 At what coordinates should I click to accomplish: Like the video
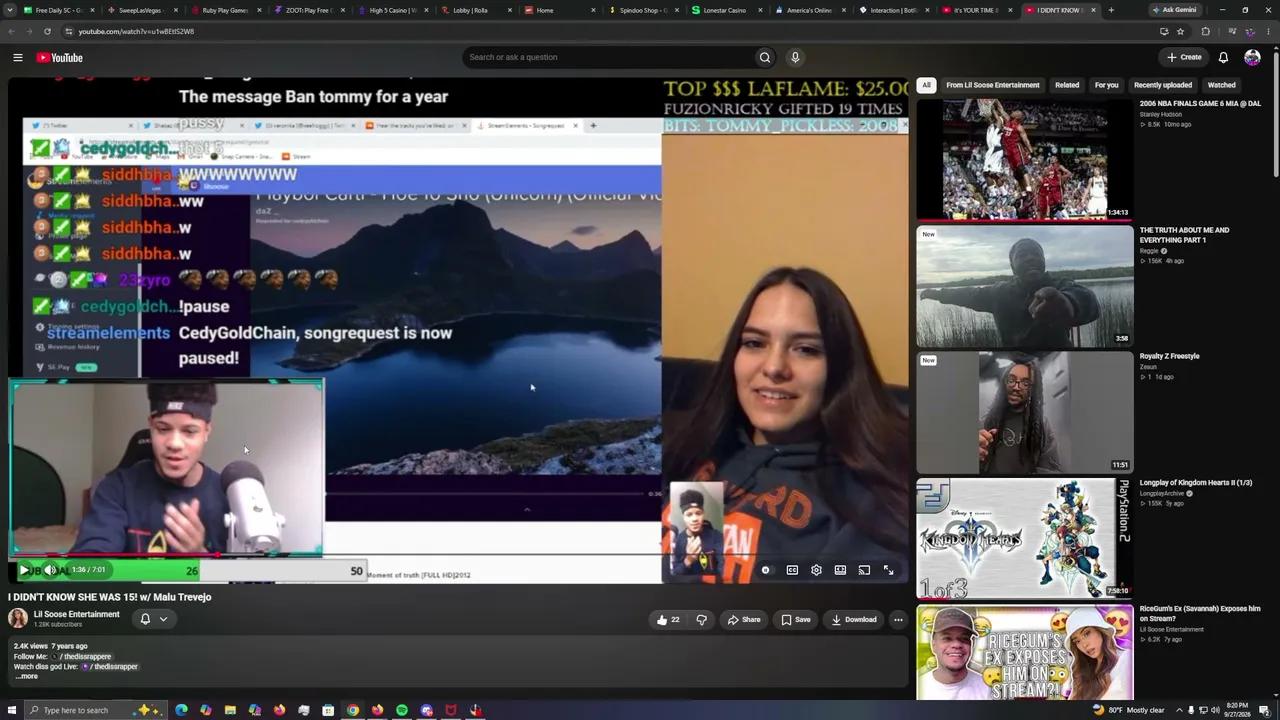tap(667, 619)
